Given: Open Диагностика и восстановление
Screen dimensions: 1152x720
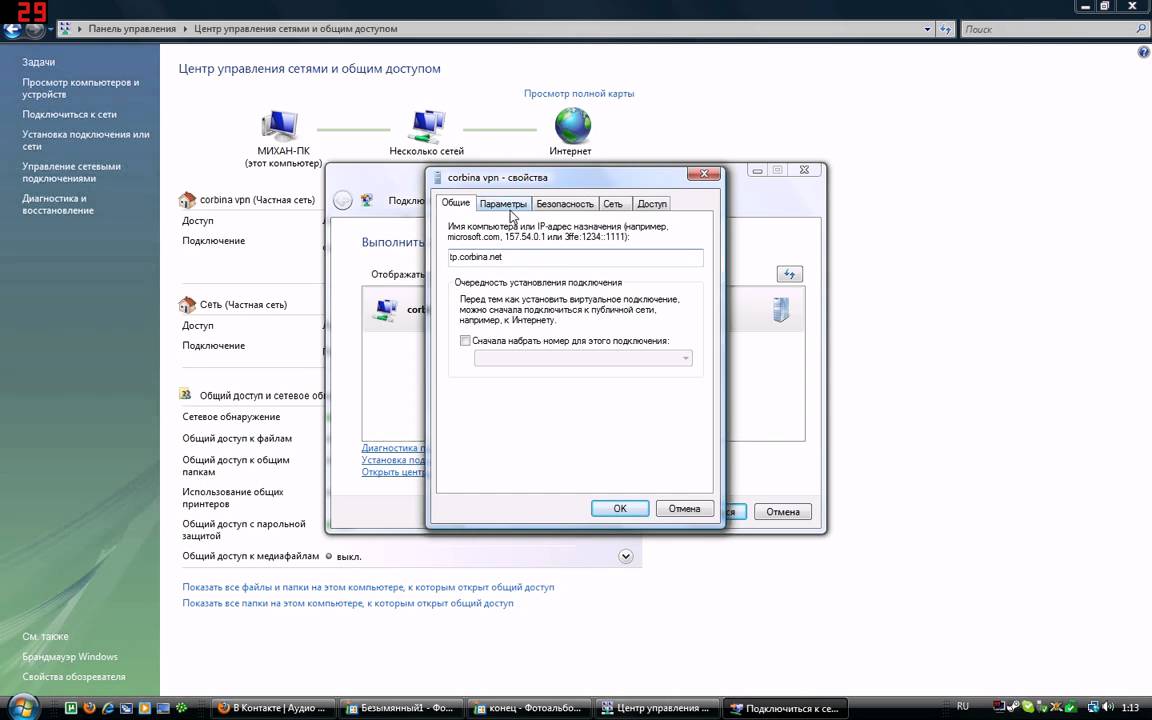Looking at the screenshot, I should click(58, 204).
